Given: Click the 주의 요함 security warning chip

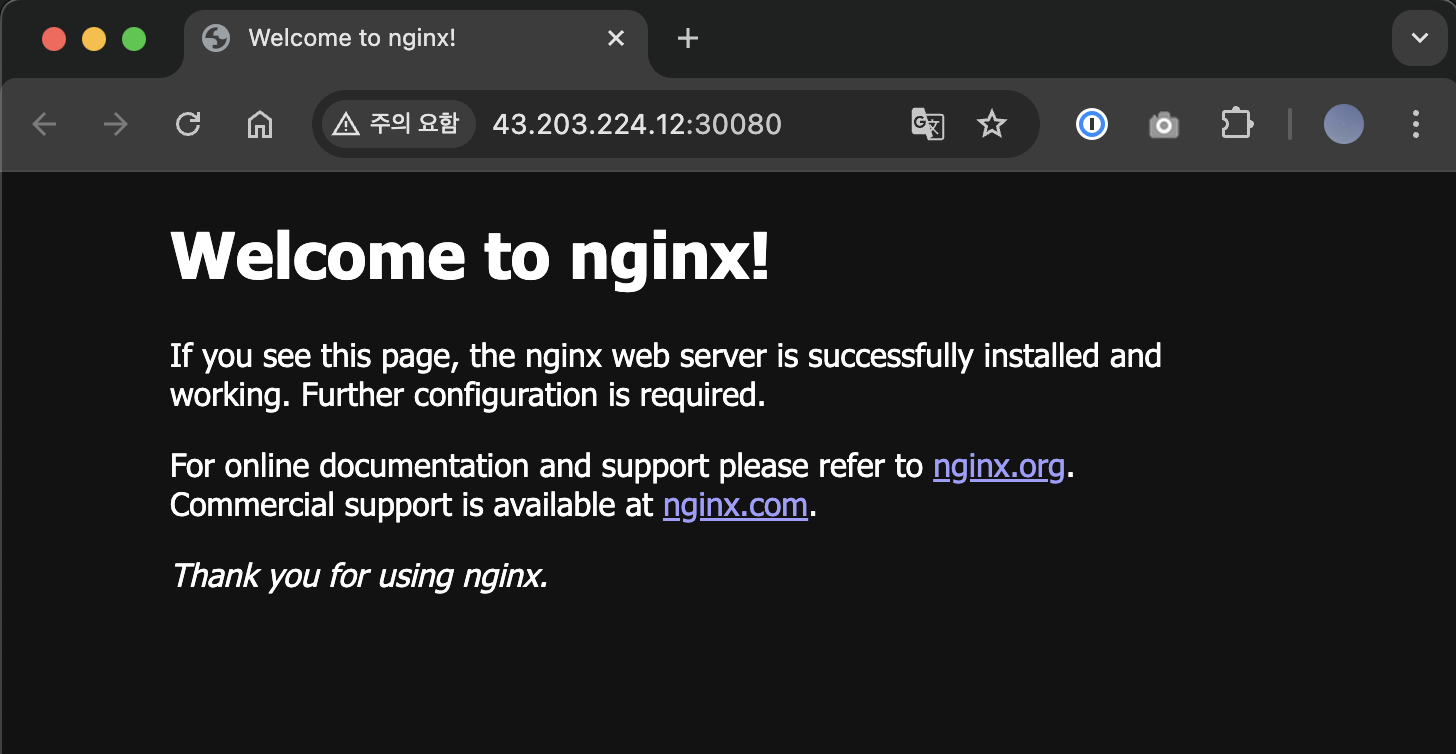Looking at the screenshot, I should pyautogui.click(x=399, y=124).
